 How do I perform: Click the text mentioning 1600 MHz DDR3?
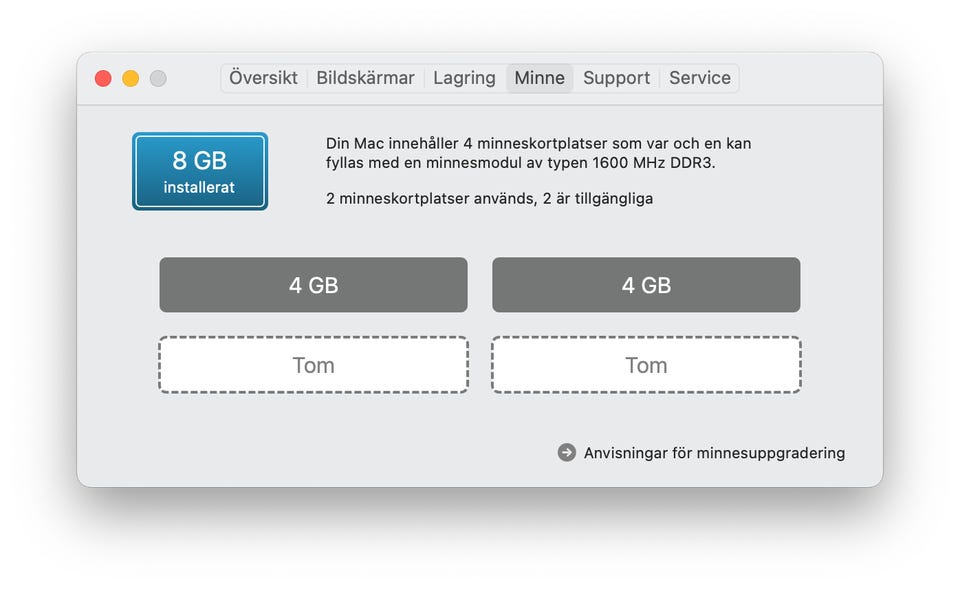coord(520,163)
